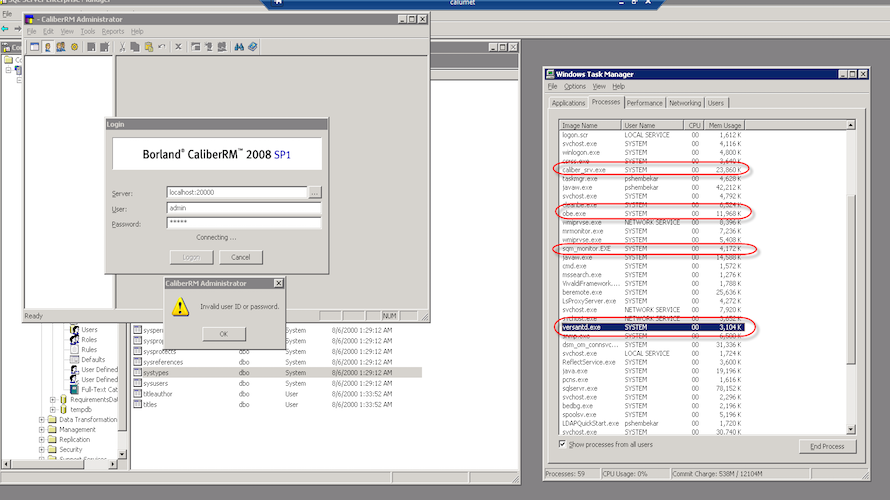Click the Paste clipboard icon in toolbar
Screen dimensions: 890x500
[148, 46]
